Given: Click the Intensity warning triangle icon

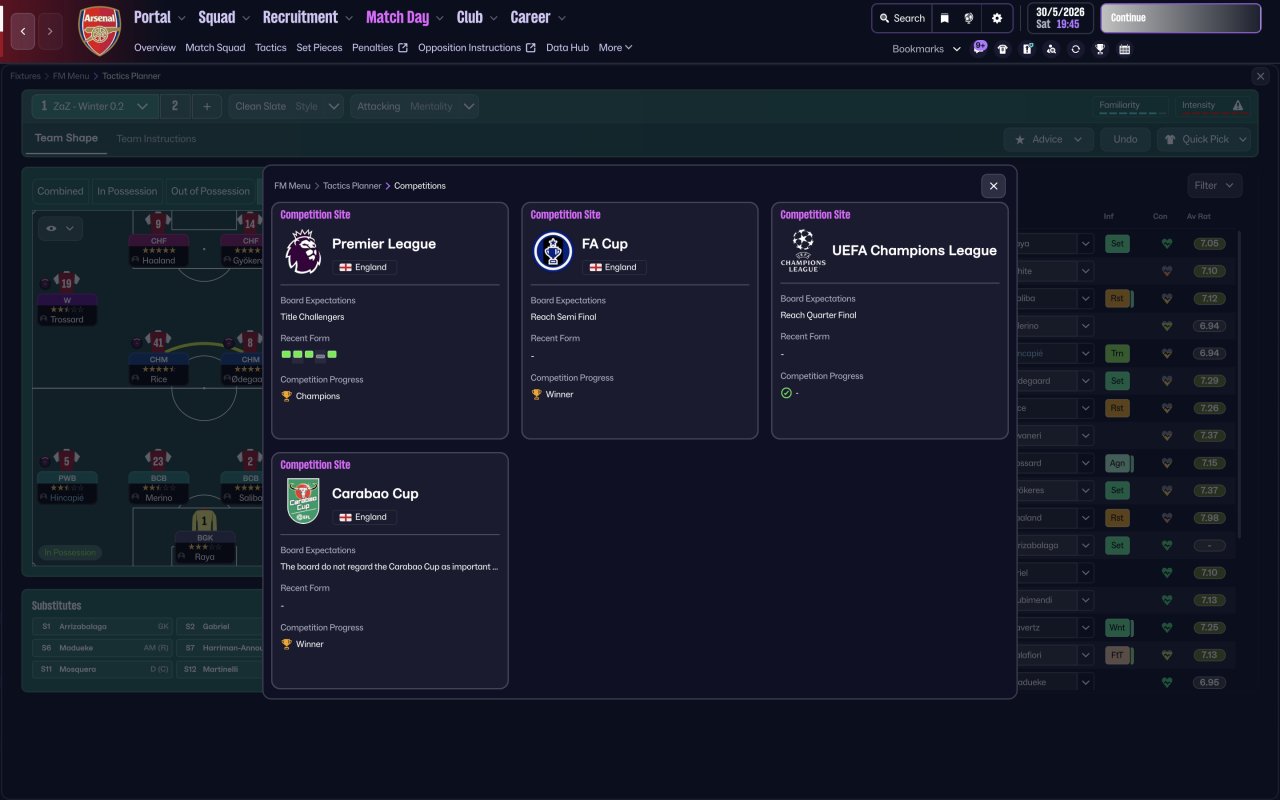Looking at the screenshot, I should [1238, 105].
